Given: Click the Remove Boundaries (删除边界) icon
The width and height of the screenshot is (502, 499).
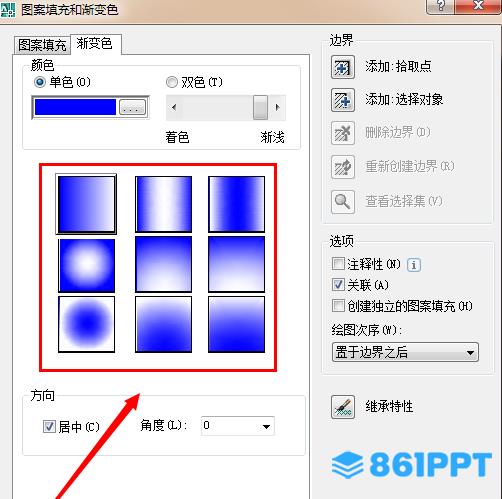Looking at the screenshot, I should click(x=343, y=133).
